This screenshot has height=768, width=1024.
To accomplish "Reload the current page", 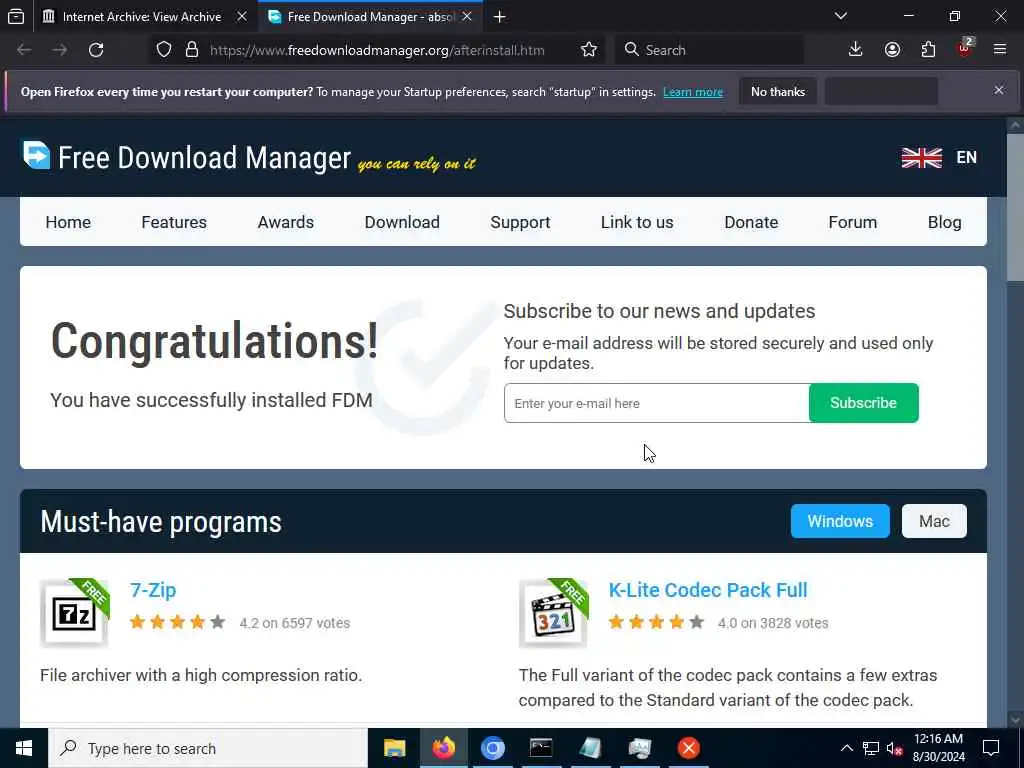I will (x=96, y=50).
